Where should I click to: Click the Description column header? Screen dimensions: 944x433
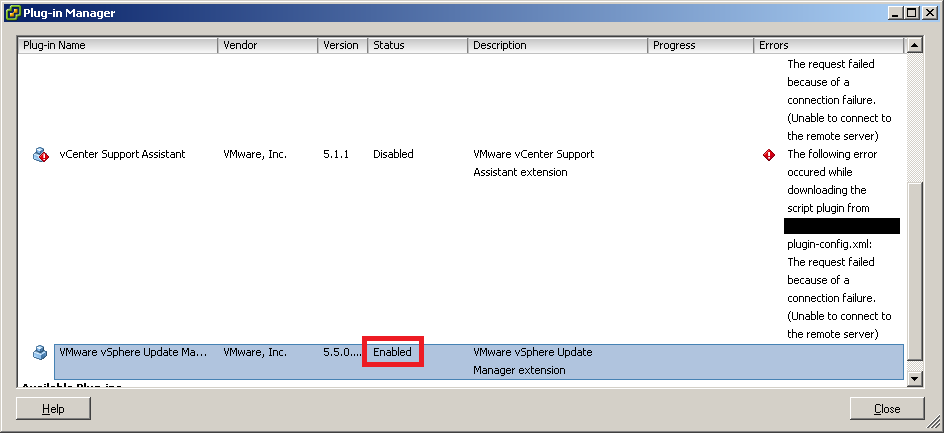click(557, 46)
